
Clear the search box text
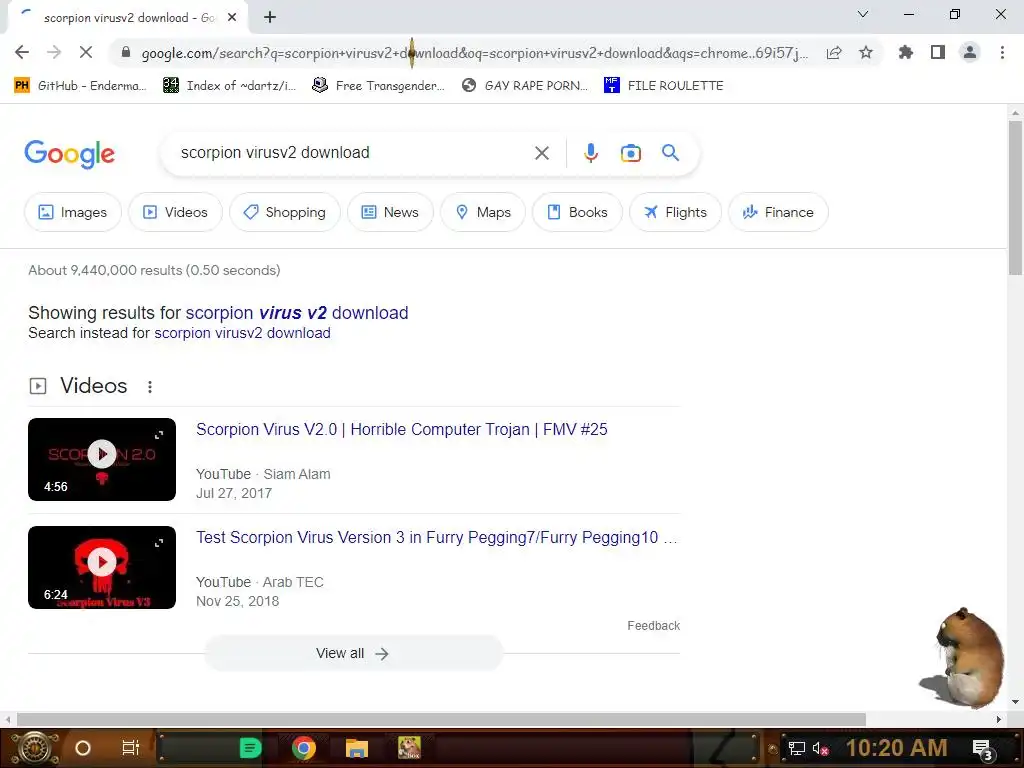(x=541, y=153)
